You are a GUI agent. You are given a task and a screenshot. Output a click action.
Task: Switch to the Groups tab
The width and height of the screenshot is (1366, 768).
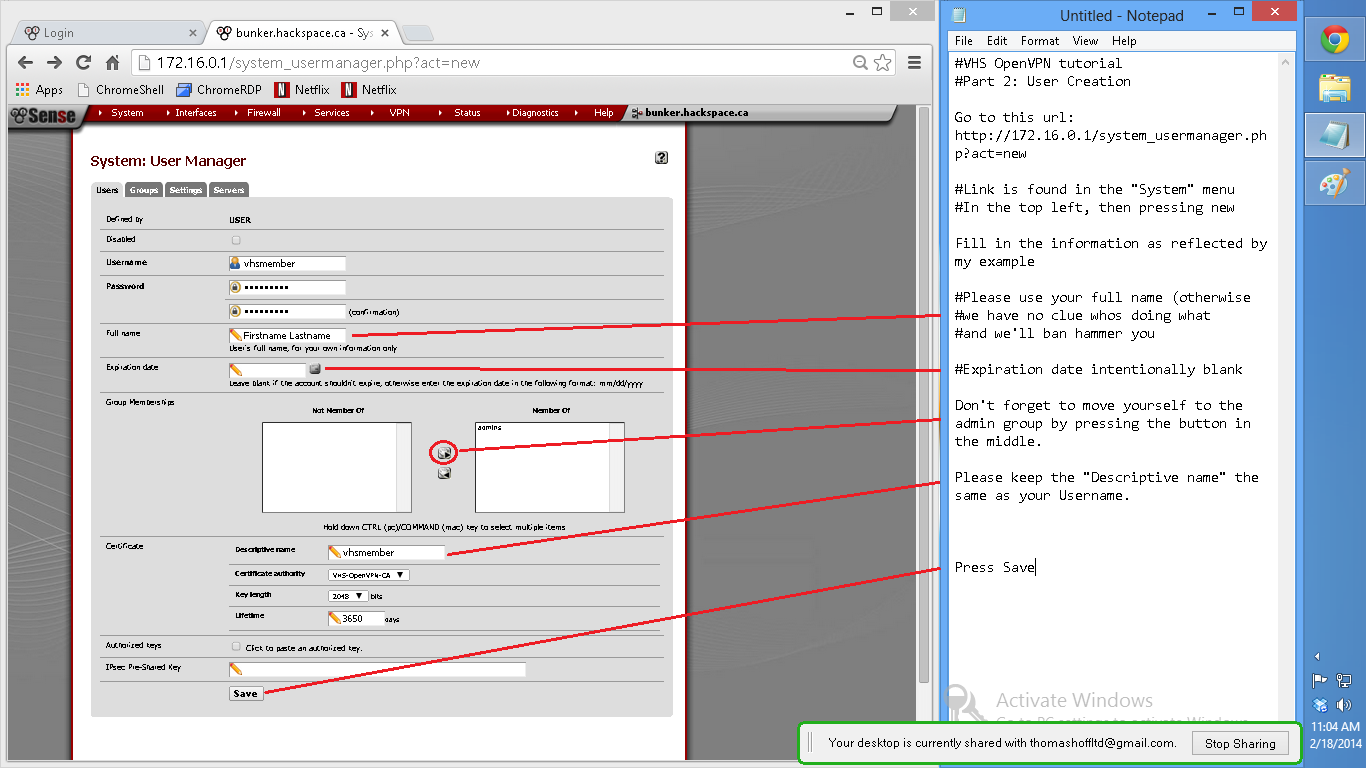point(144,190)
